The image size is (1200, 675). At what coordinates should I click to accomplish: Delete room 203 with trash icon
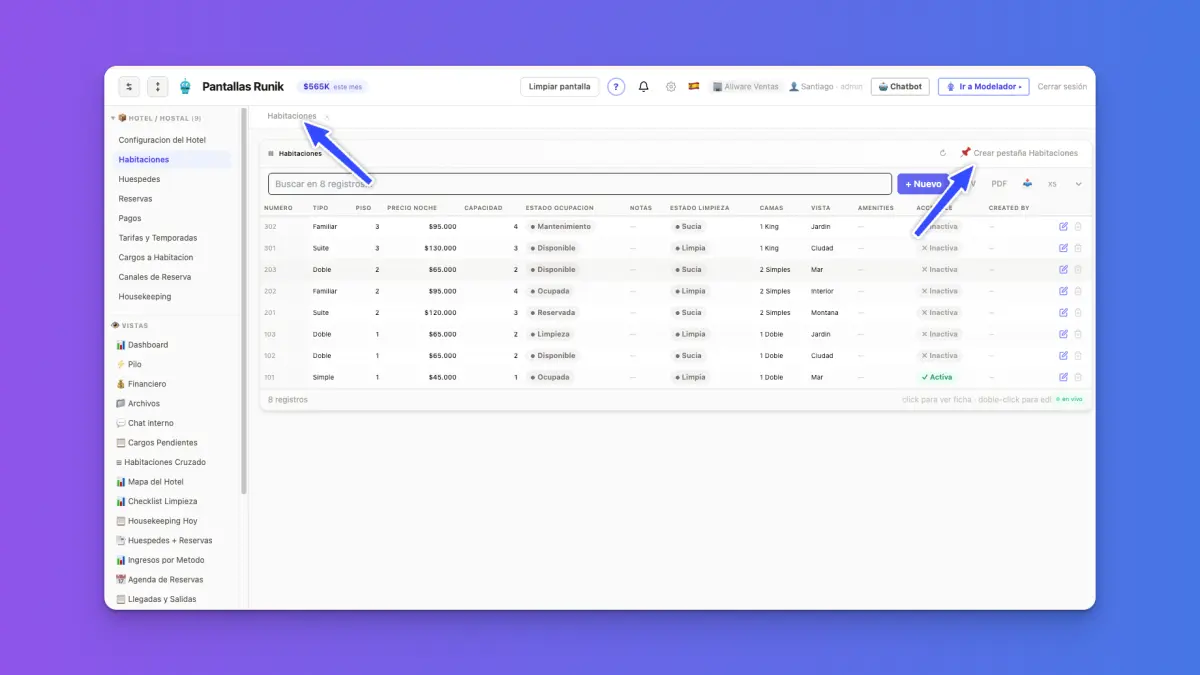click(1078, 270)
